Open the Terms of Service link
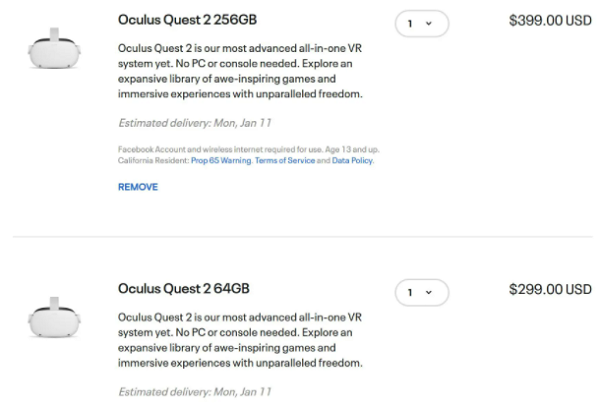The height and width of the screenshot is (404, 600). (285, 160)
